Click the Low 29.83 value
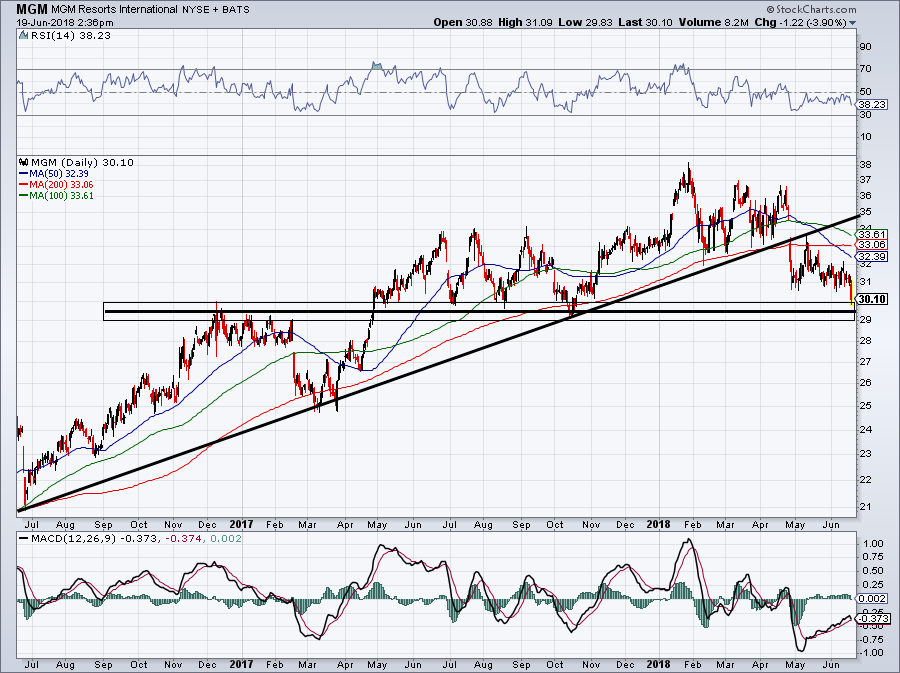Image resolution: width=900 pixels, height=673 pixels. [x=584, y=22]
